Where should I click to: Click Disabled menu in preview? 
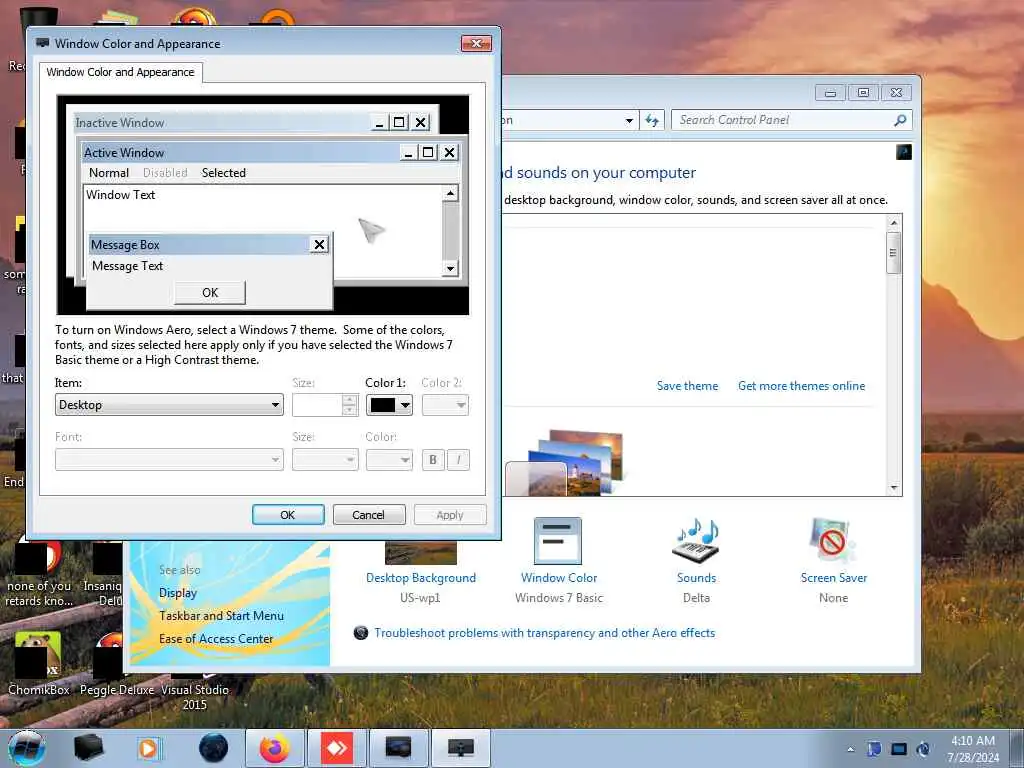click(x=165, y=172)
